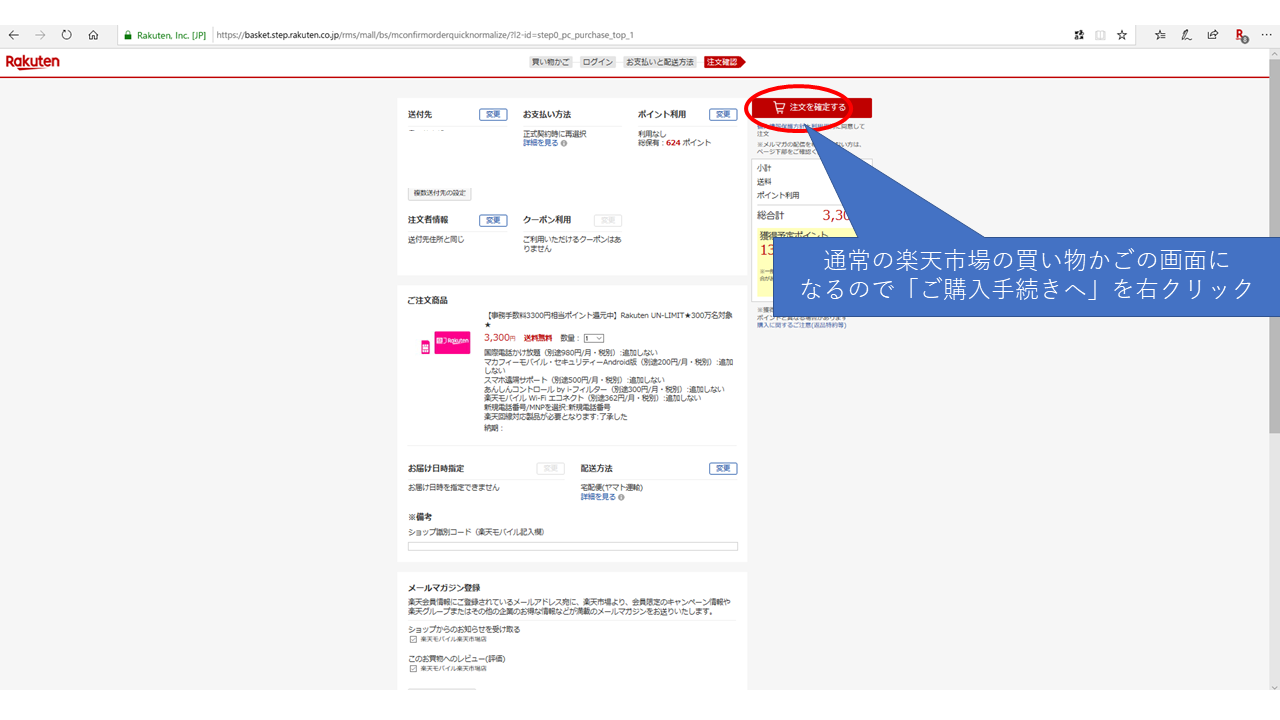1280x720 pixels.
Task: Click the browser forward arrow
Action: 40,34
